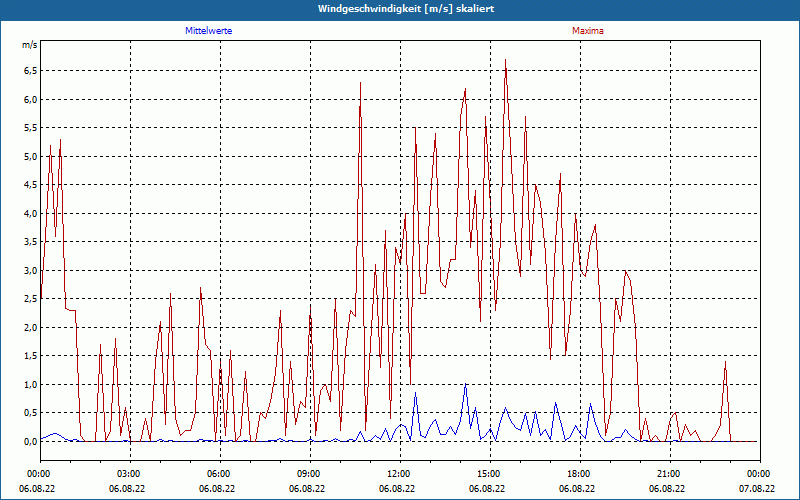800x500 pixels.
Task: Click the red Maxima peak near 10:40
Action: [360, 83]
